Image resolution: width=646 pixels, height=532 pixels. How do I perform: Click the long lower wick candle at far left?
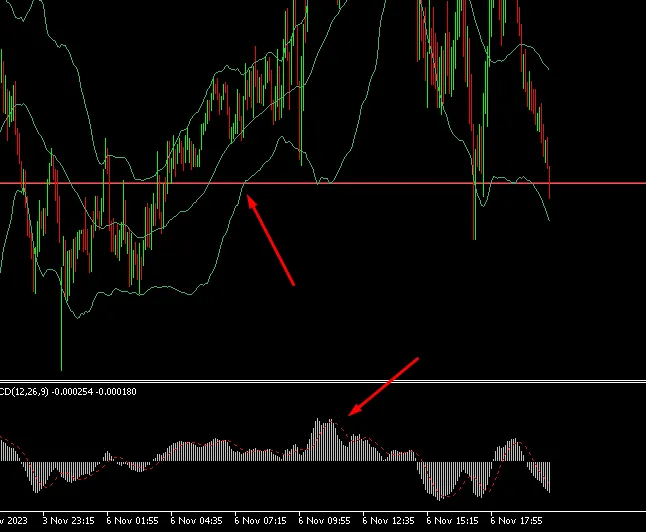[x=62, y=320]
